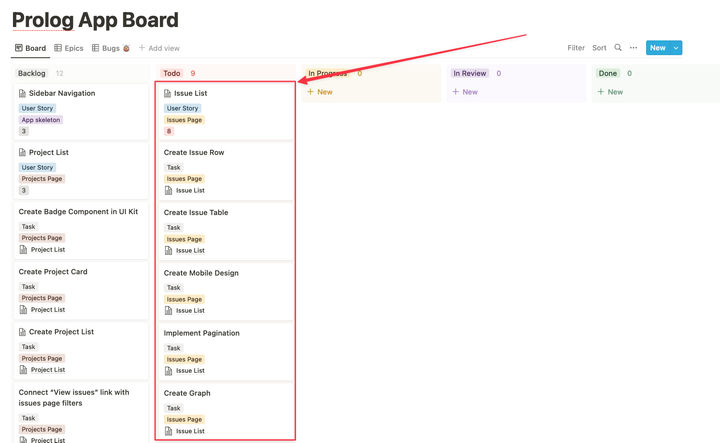This screenshot has height=443, width=720.
Task: Click the In Review column label
Action: point(470,73)
